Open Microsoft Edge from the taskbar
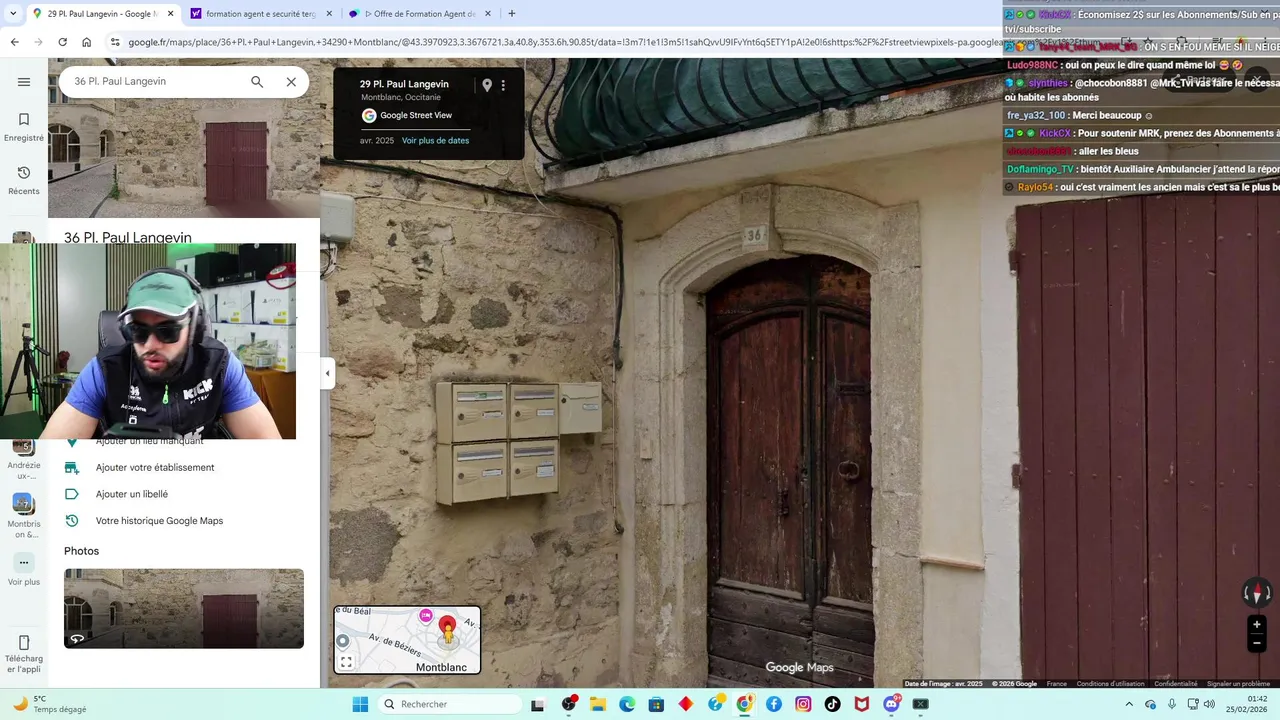1280x720 pixels. tap(627, 704)
